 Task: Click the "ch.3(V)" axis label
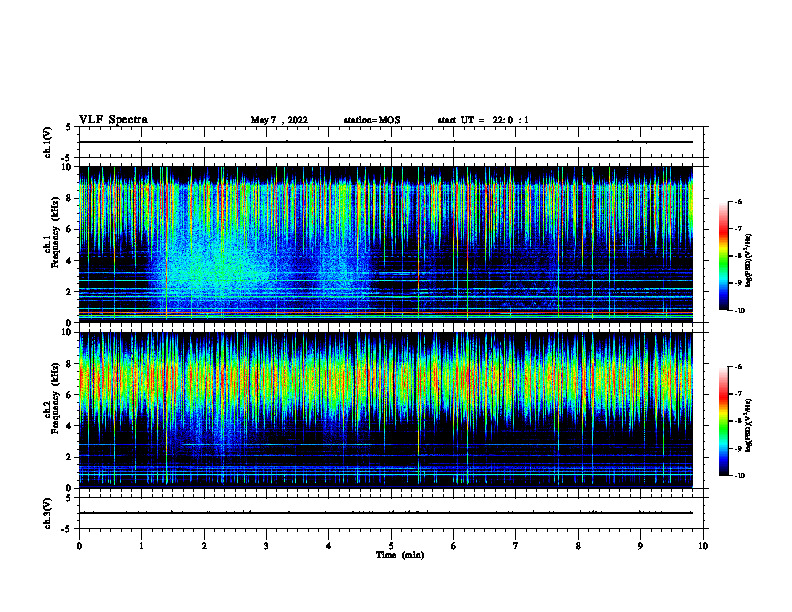tap(47, 514)
